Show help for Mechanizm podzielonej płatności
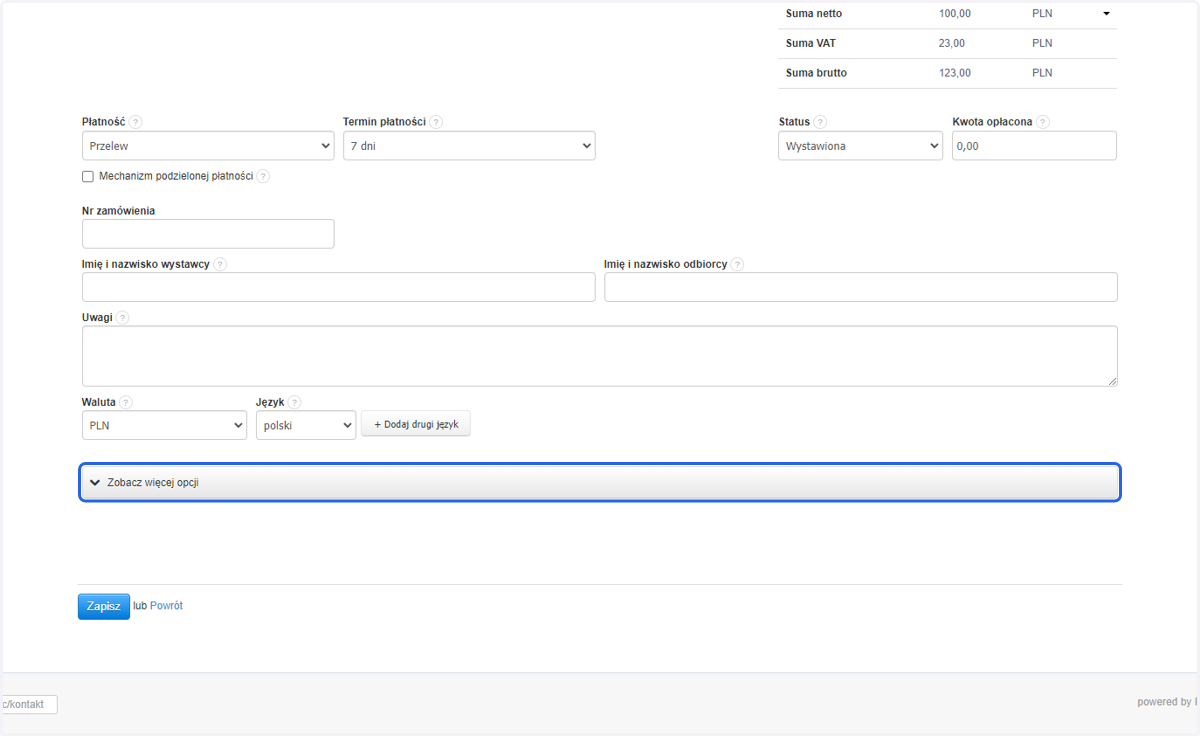Viewport: 1200px width, 736px height. point(263,176)
